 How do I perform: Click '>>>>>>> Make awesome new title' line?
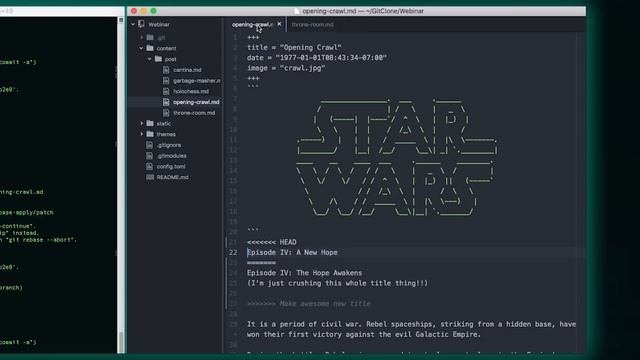[x=309, y=304]
